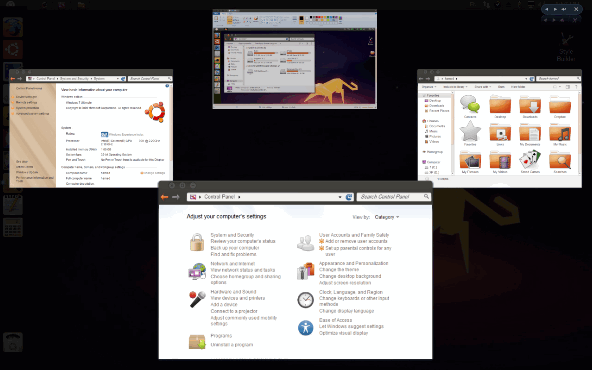Click help icon in System window
The height and width of the screenshot is (370, 592).
coord(167,86)
